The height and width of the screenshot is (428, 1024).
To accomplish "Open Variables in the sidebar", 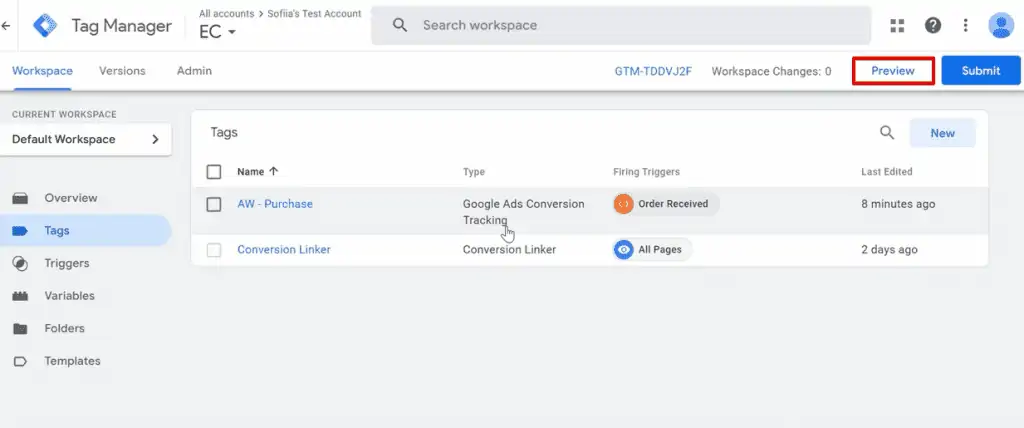I will point(69,296).
